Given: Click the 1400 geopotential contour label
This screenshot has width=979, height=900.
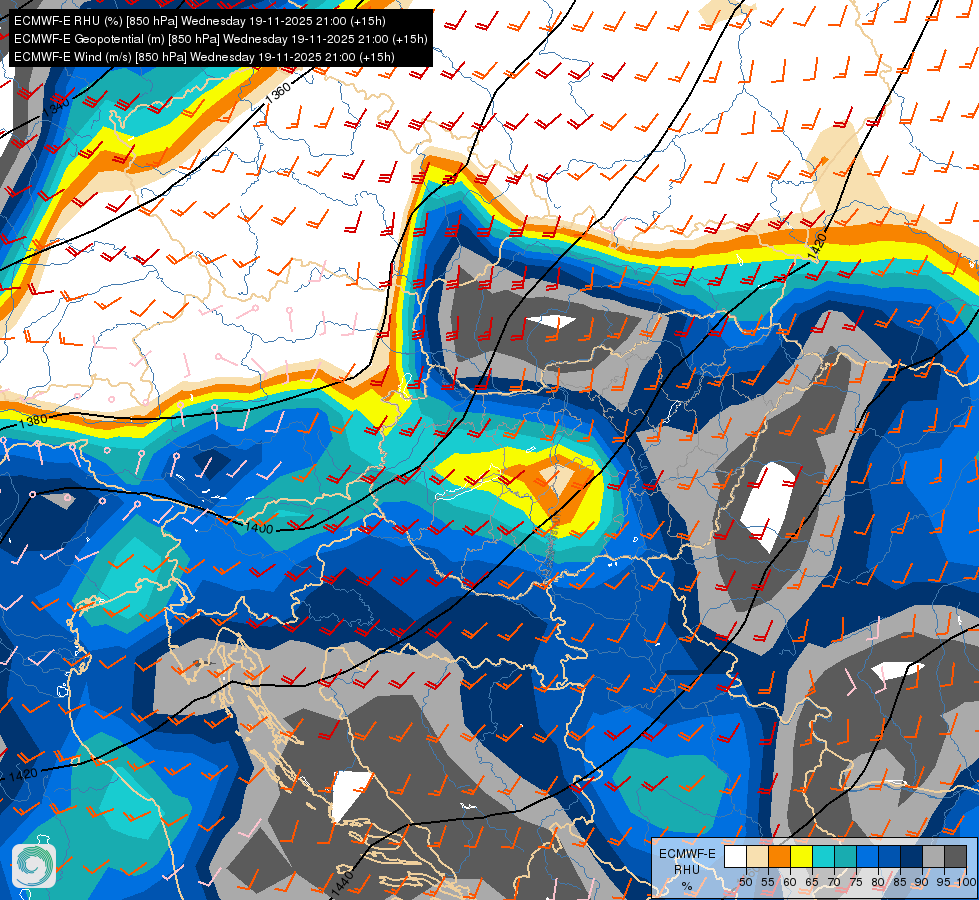Looking at the screenshot, I should (259, 528).
